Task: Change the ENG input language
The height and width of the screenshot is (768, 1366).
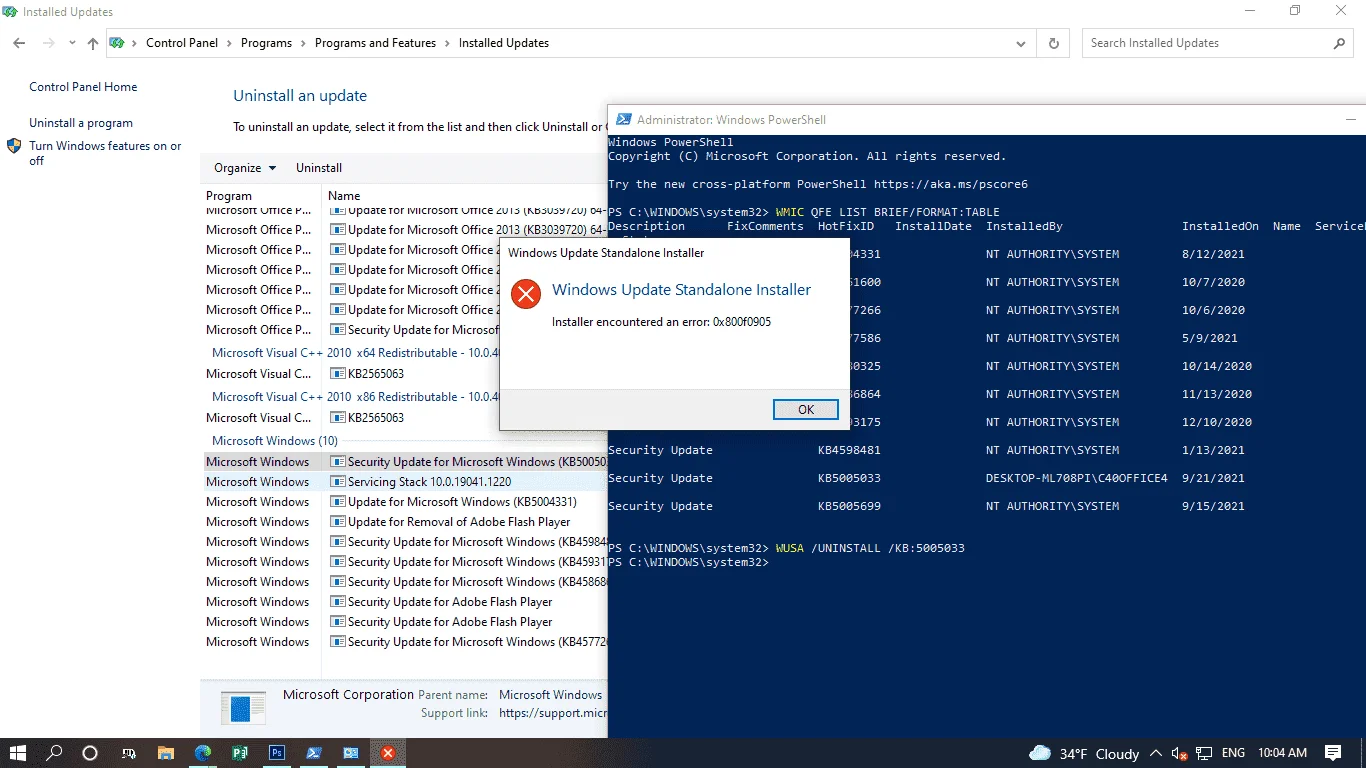Action: coord(1233,753)
